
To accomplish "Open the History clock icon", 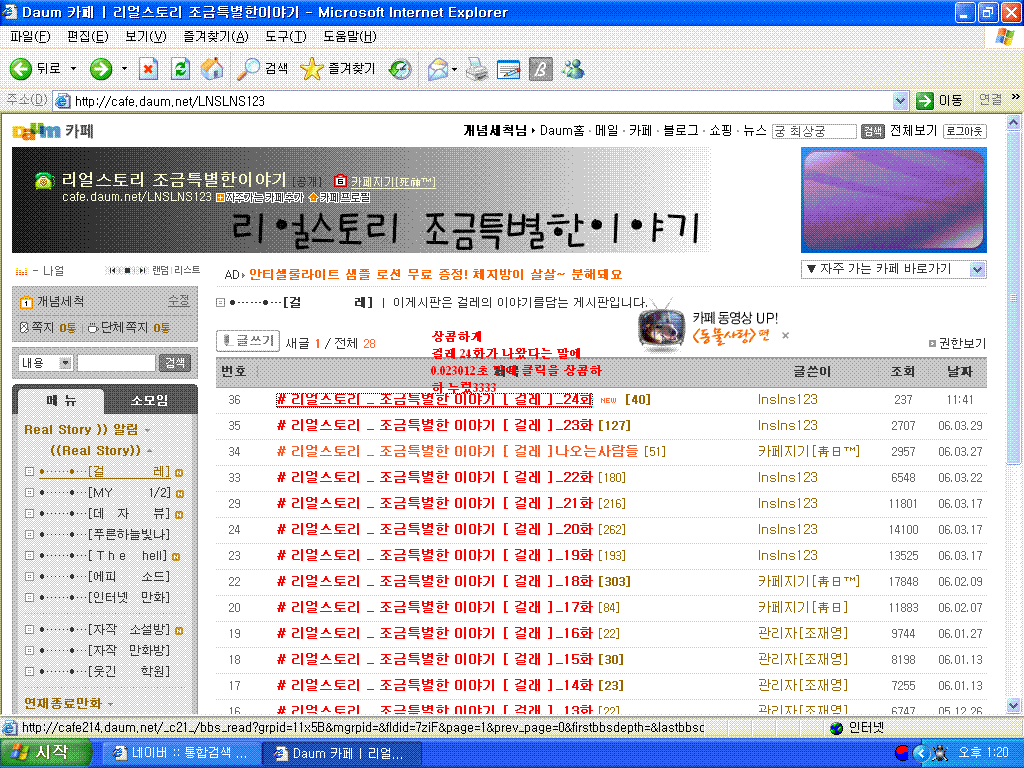I will tap(400, 69).
